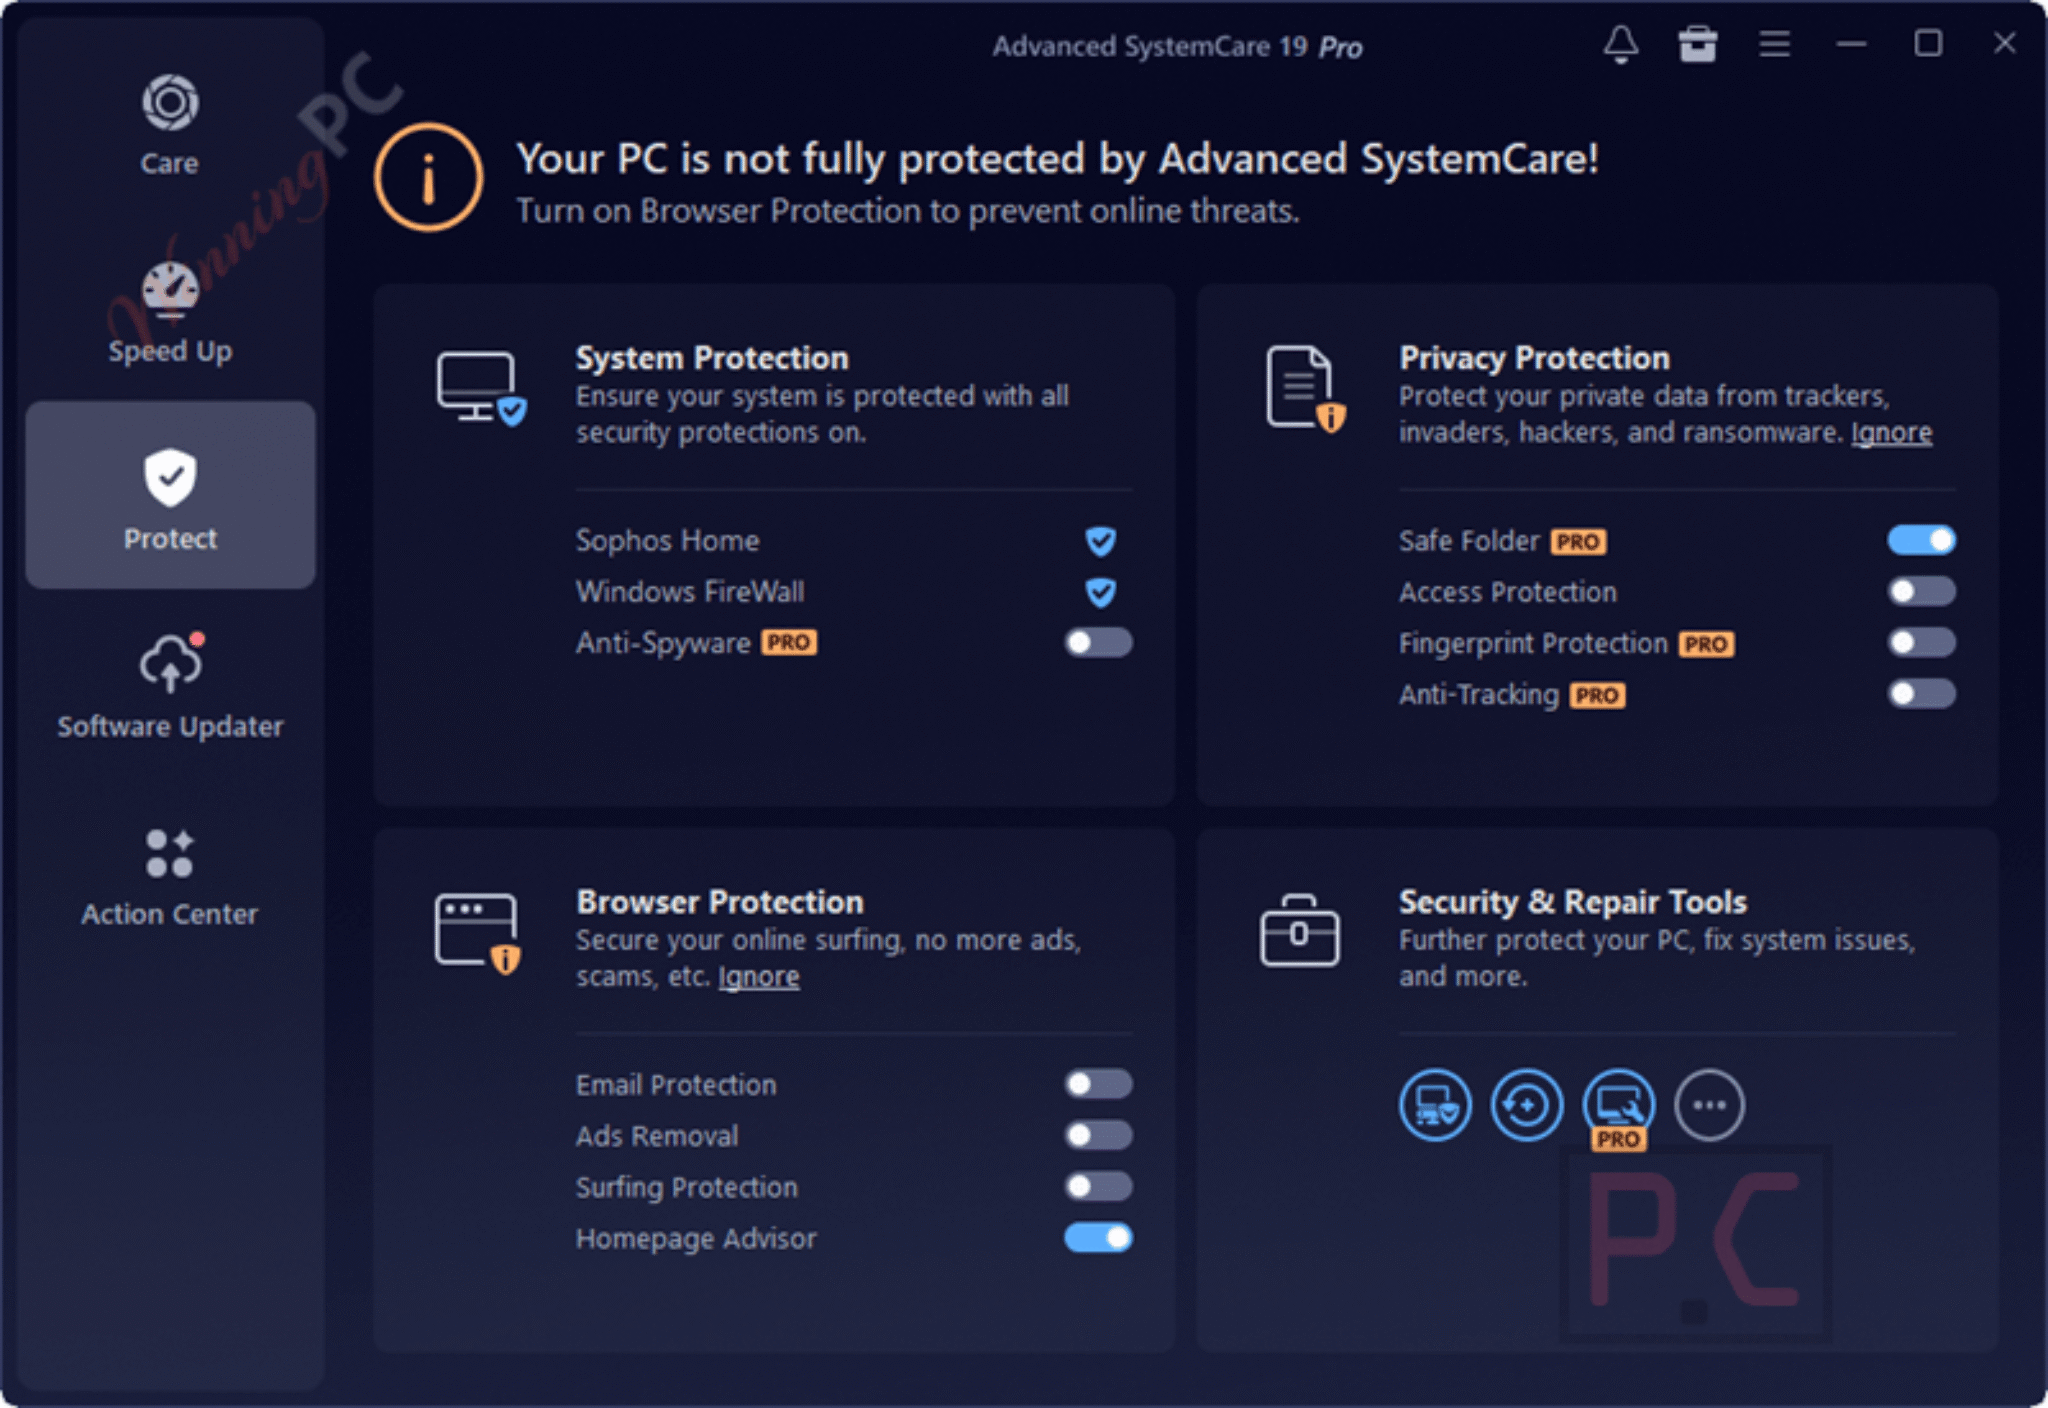Image resolution: width=2048 pixels, height=1408 pixels.
Task: Click PRO badge next to Anti-Spyware
Action: (789, 642)
